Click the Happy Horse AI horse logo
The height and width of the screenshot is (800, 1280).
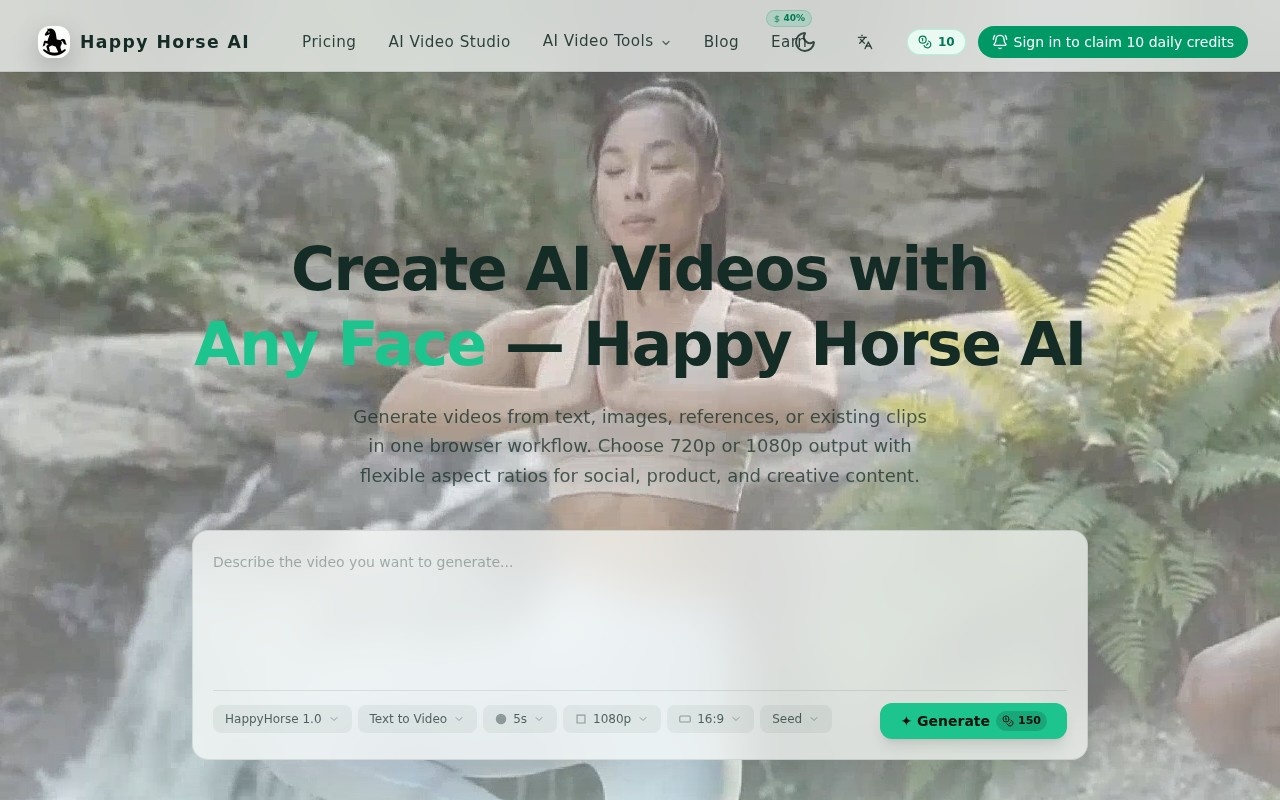pos(54,42)
